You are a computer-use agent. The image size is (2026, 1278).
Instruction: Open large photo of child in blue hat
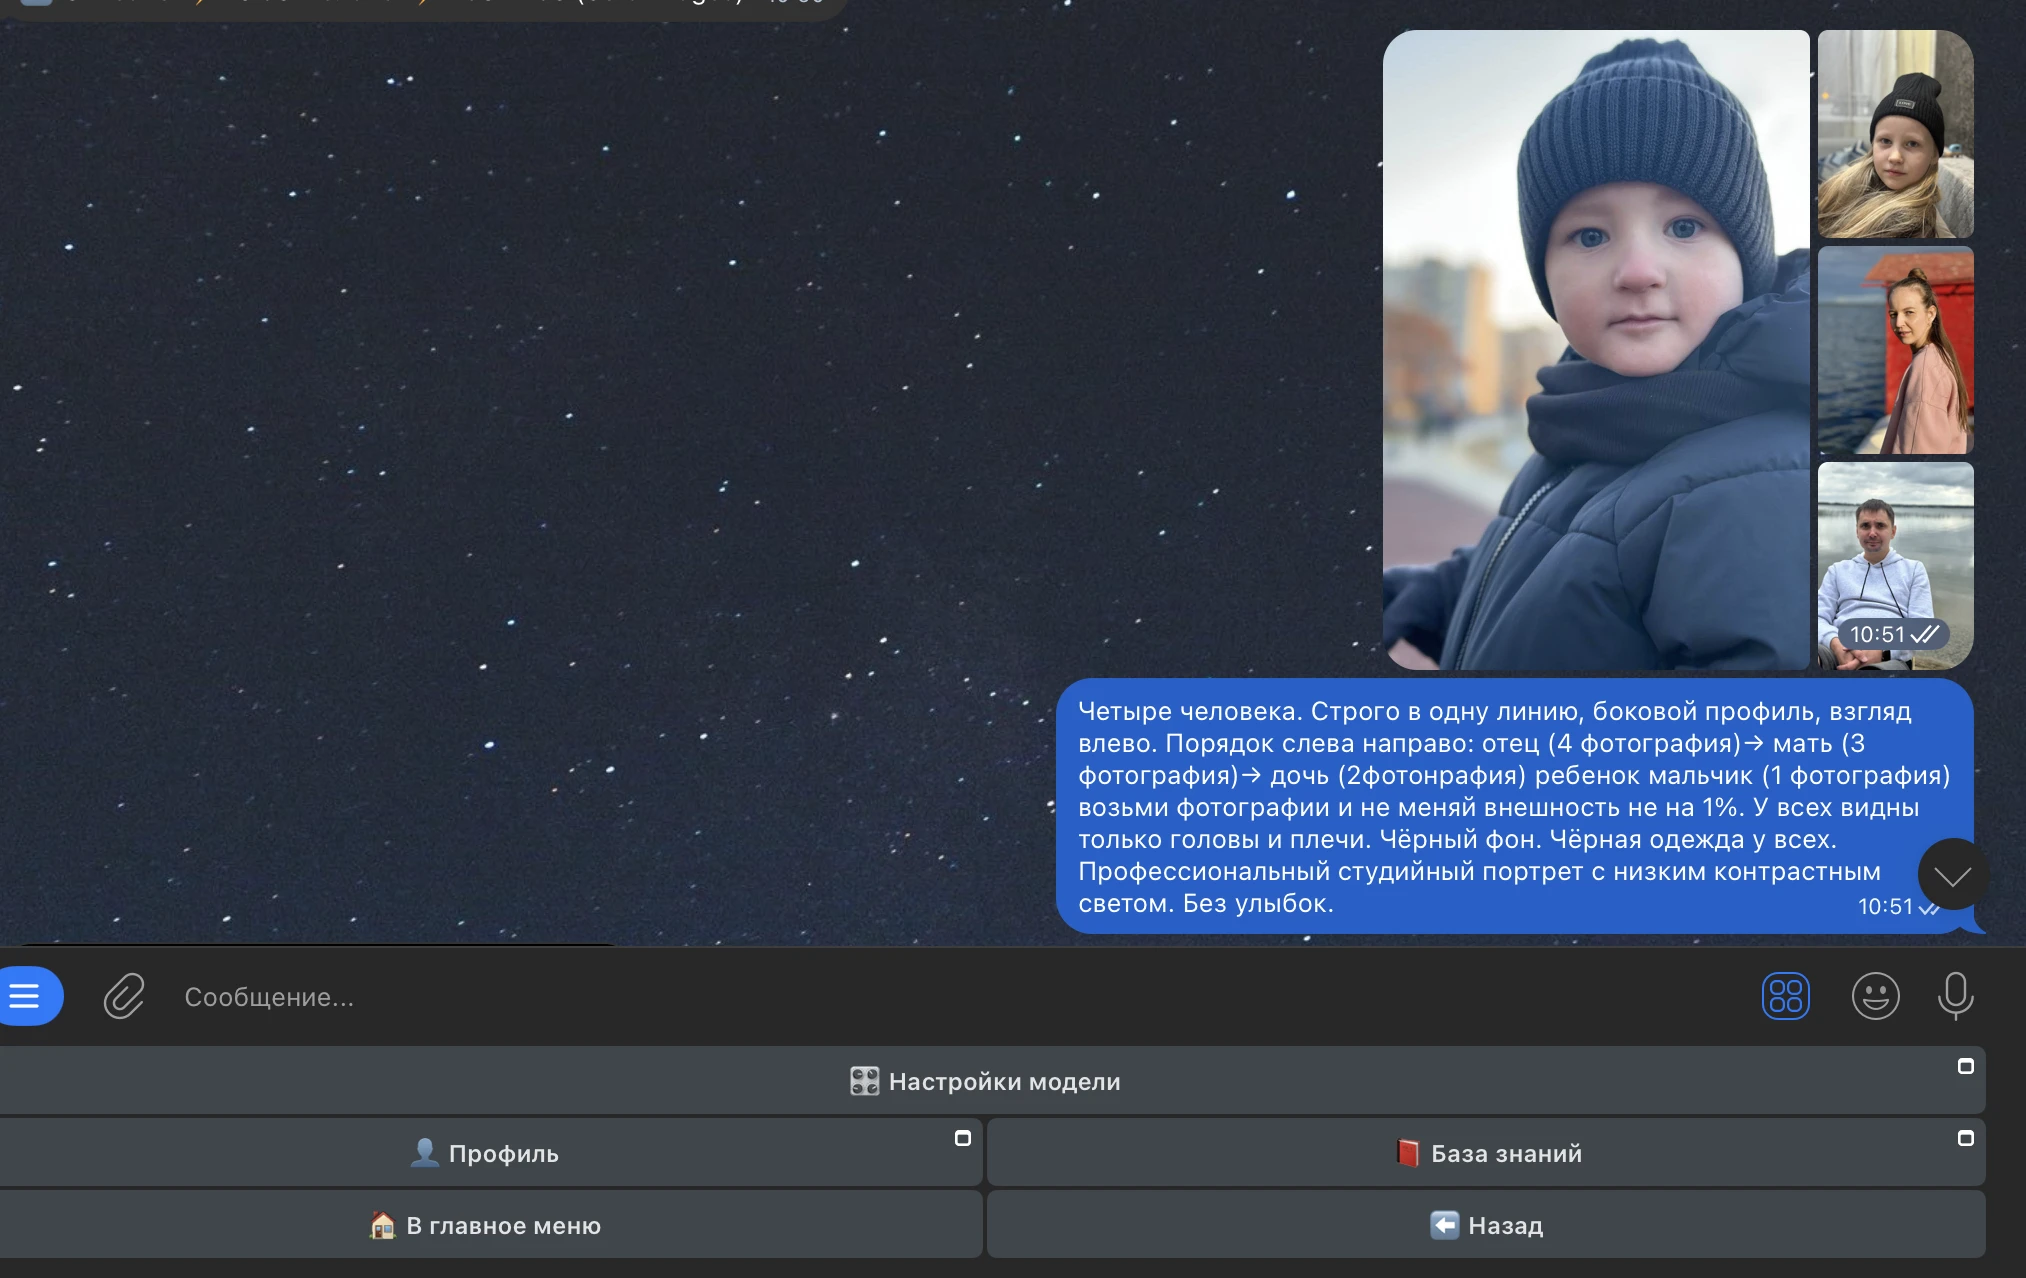coord(1595,350)
